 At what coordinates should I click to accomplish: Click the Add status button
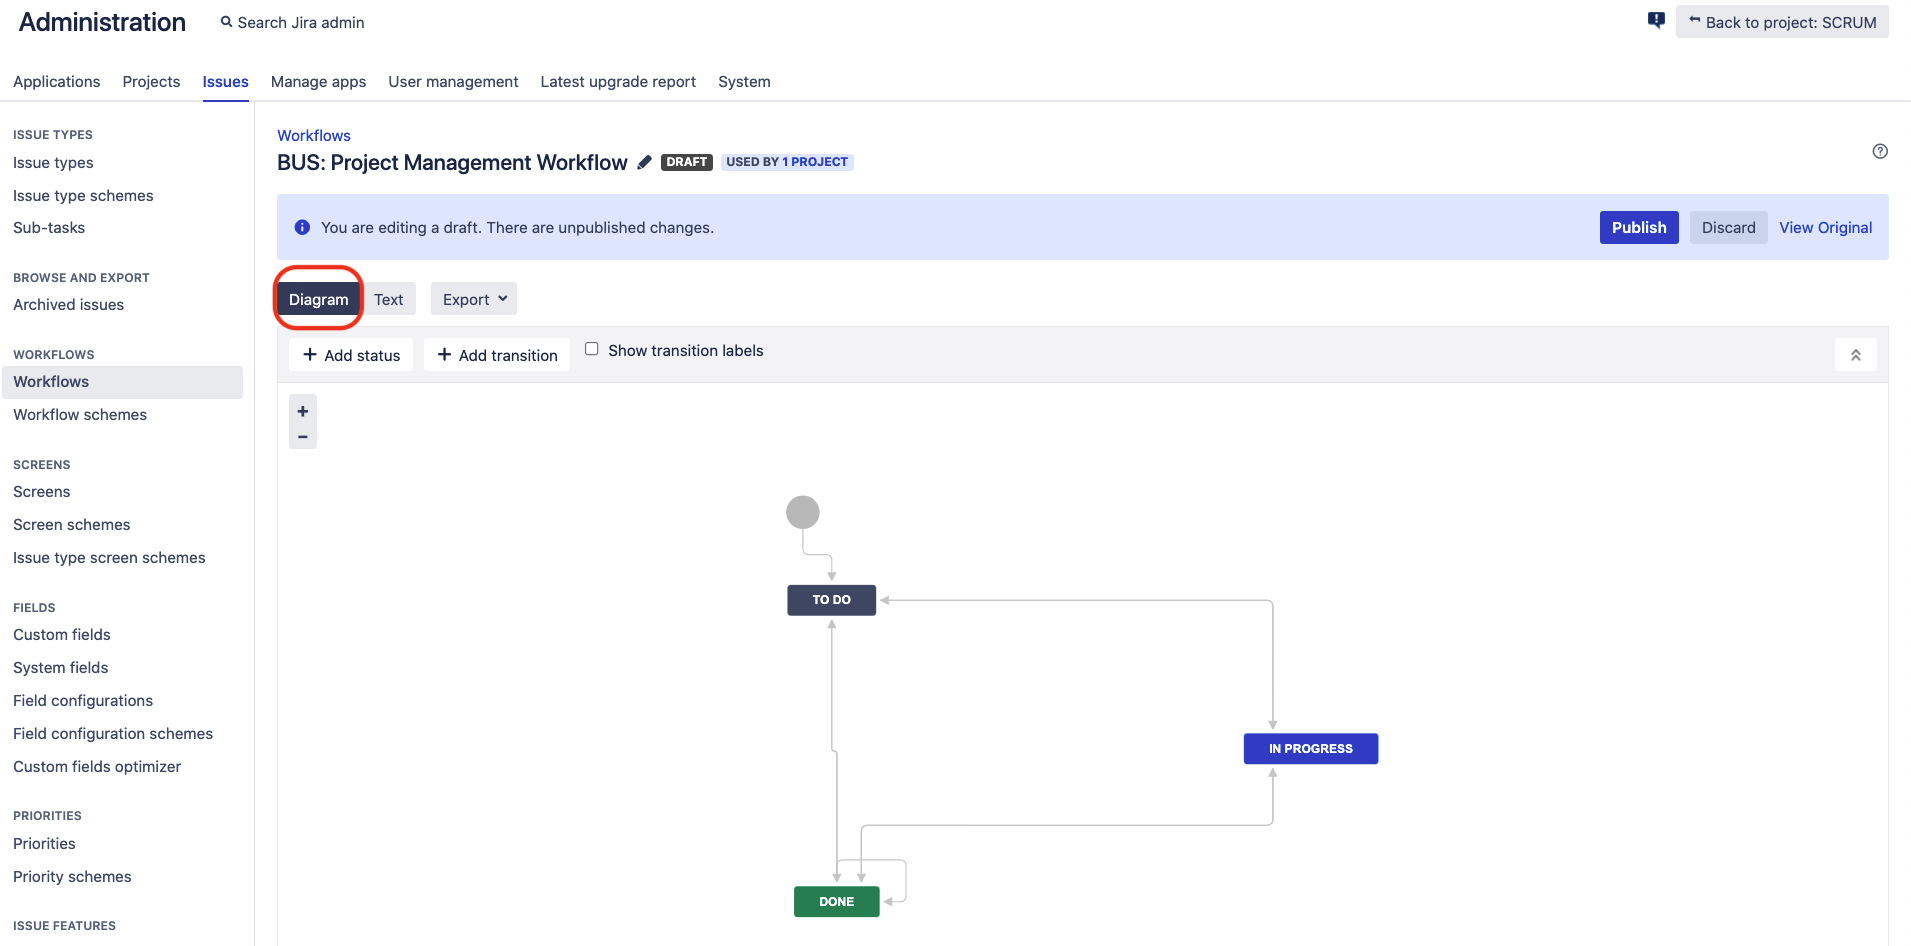[351, 355]
